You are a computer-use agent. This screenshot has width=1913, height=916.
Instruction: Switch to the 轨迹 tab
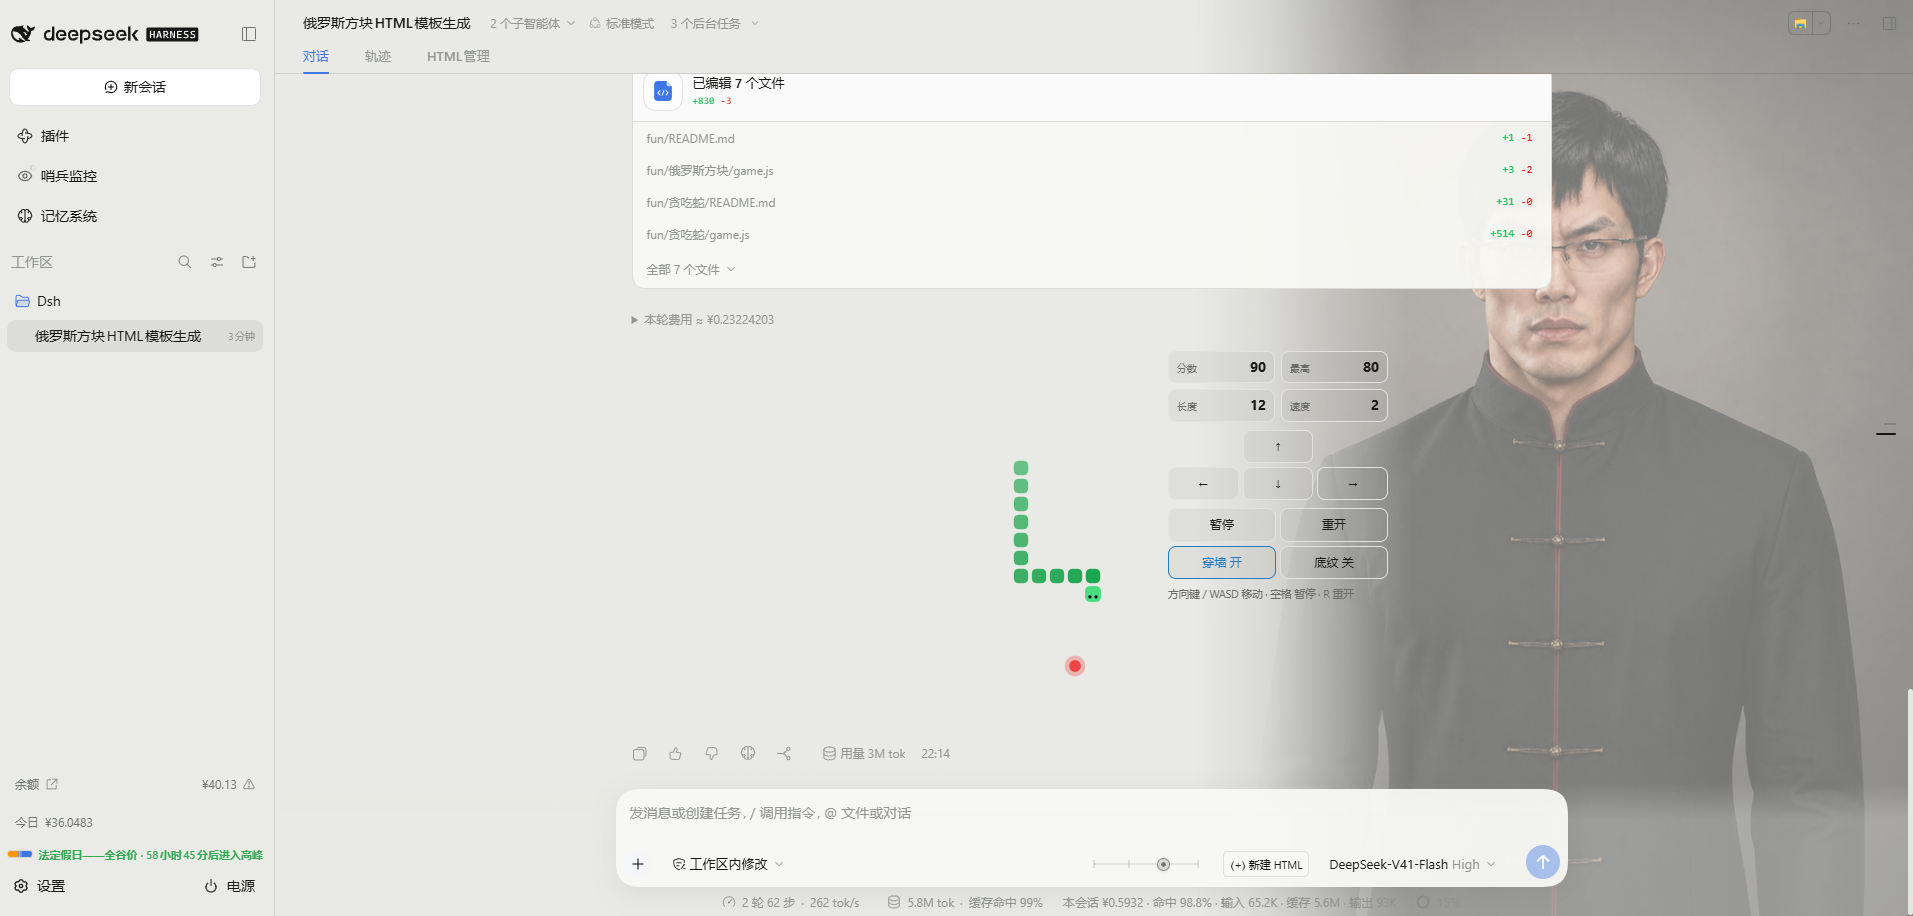(378, 56)
